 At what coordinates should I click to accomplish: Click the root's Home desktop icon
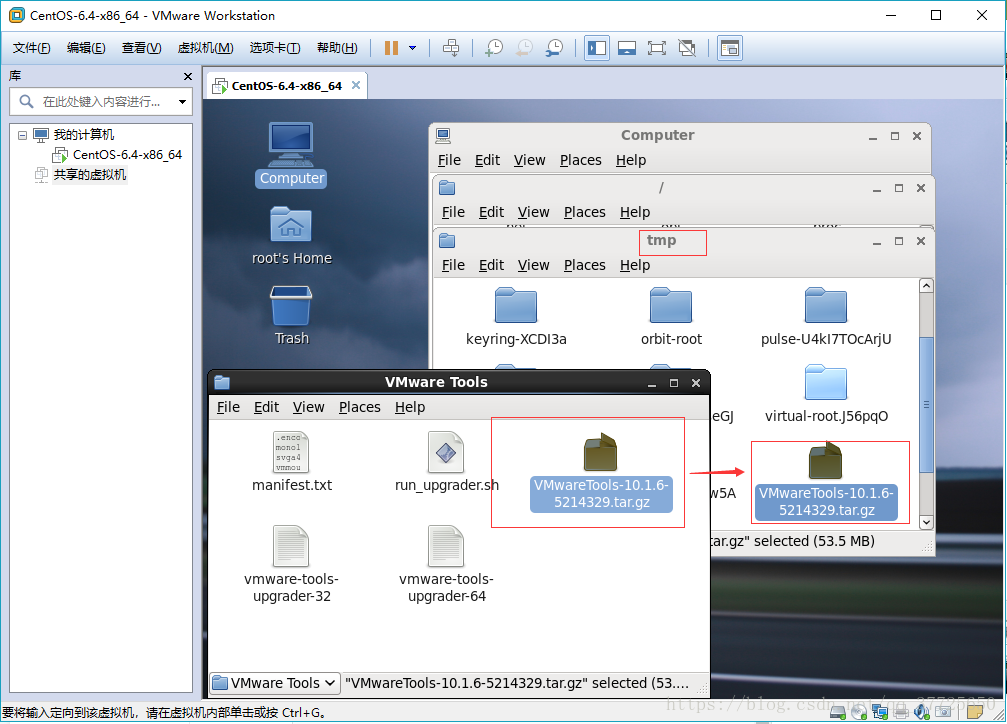pos(291,236)
